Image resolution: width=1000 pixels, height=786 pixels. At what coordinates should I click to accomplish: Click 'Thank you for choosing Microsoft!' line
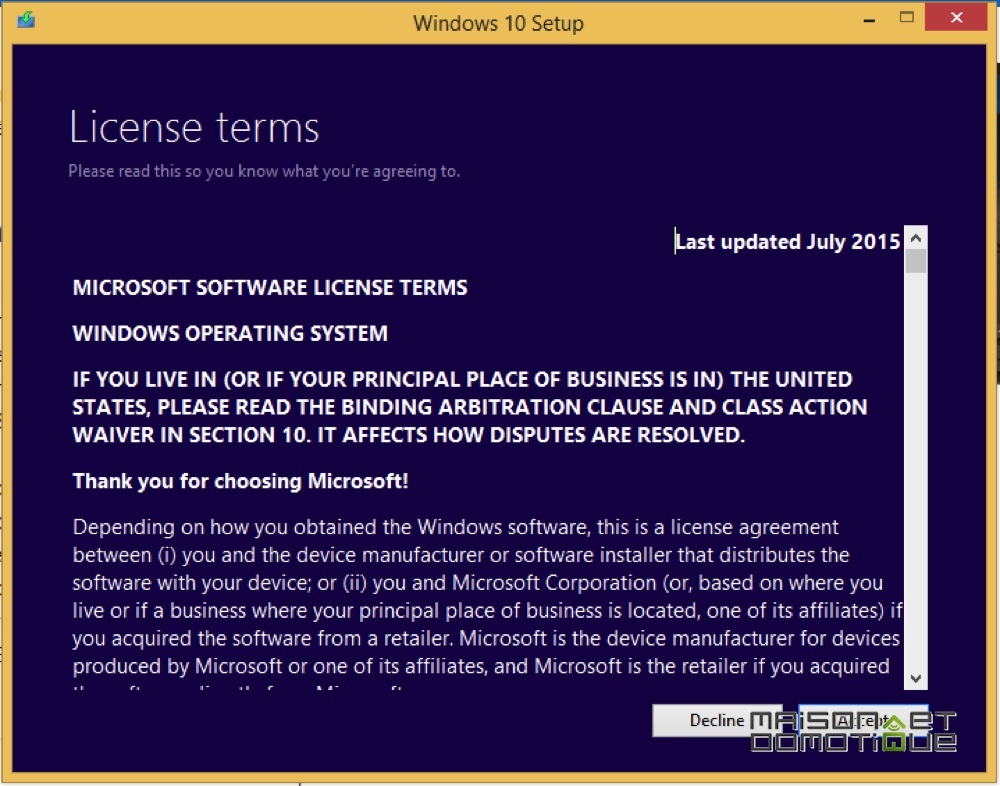(240, 481)
